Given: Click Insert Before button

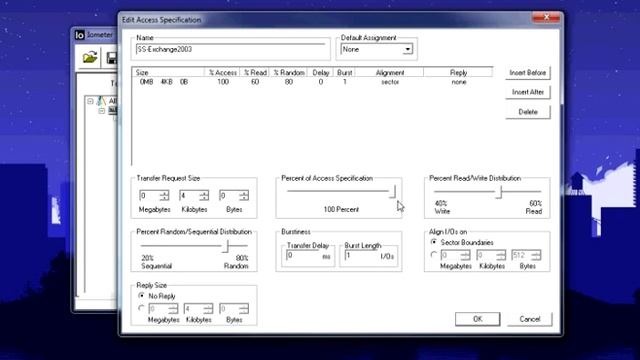Looking at the screenshot, I should coord(527,73).
